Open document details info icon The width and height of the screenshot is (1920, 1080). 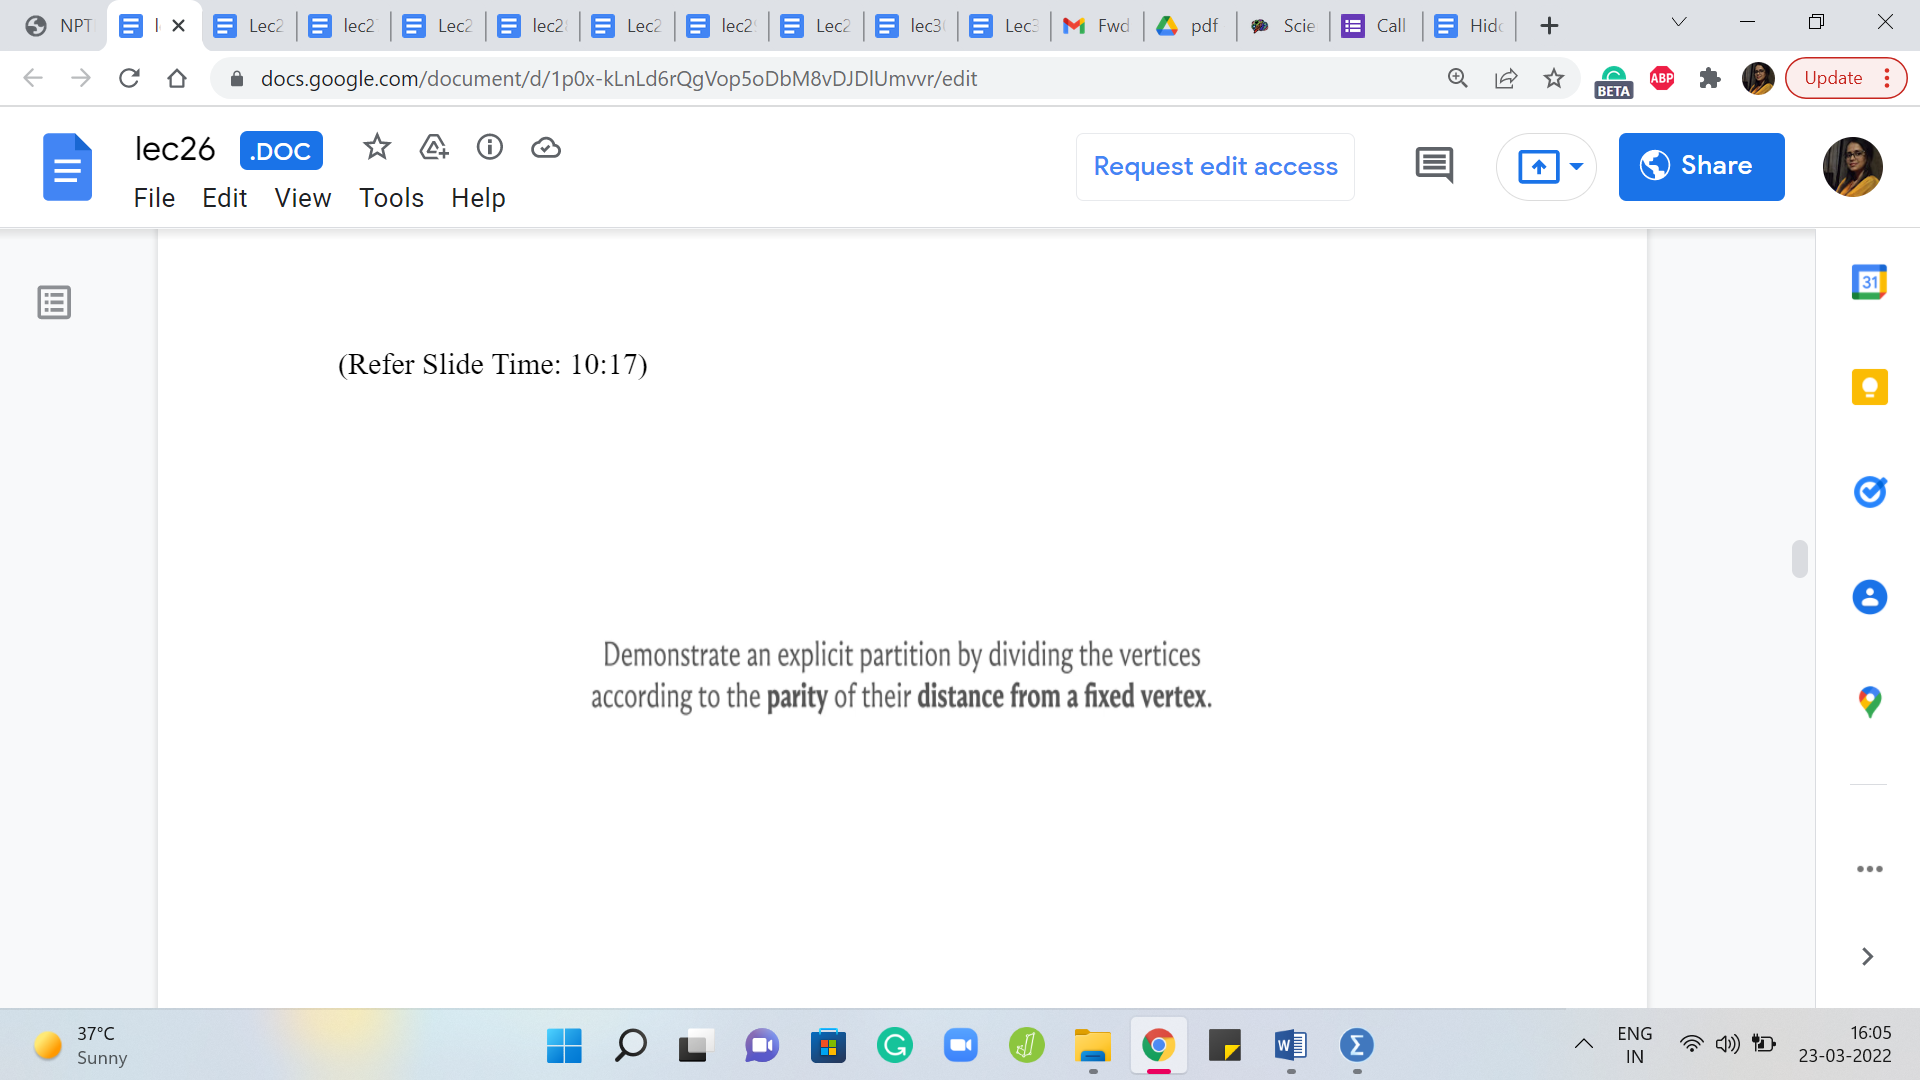[x=489, y=148]
